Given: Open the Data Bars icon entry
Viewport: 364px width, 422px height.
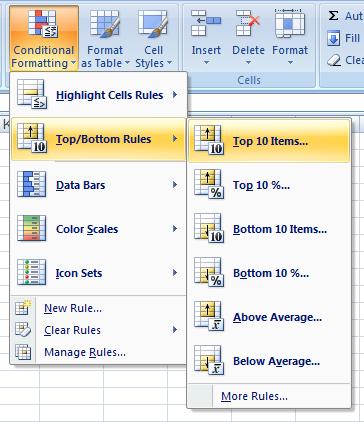Looking at the screenshot, I should coord(31,184).
